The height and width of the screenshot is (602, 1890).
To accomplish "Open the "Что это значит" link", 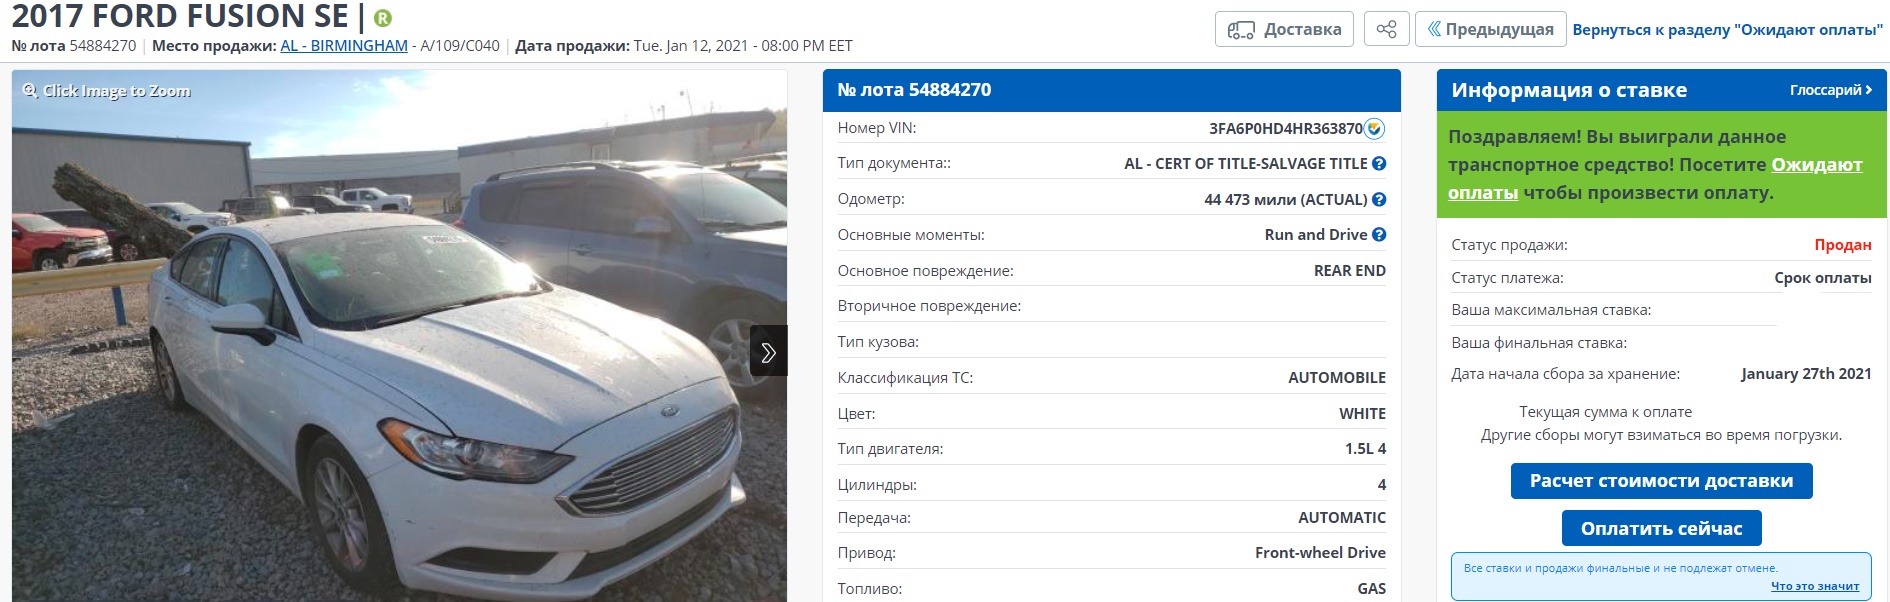I will [1815, 586].
